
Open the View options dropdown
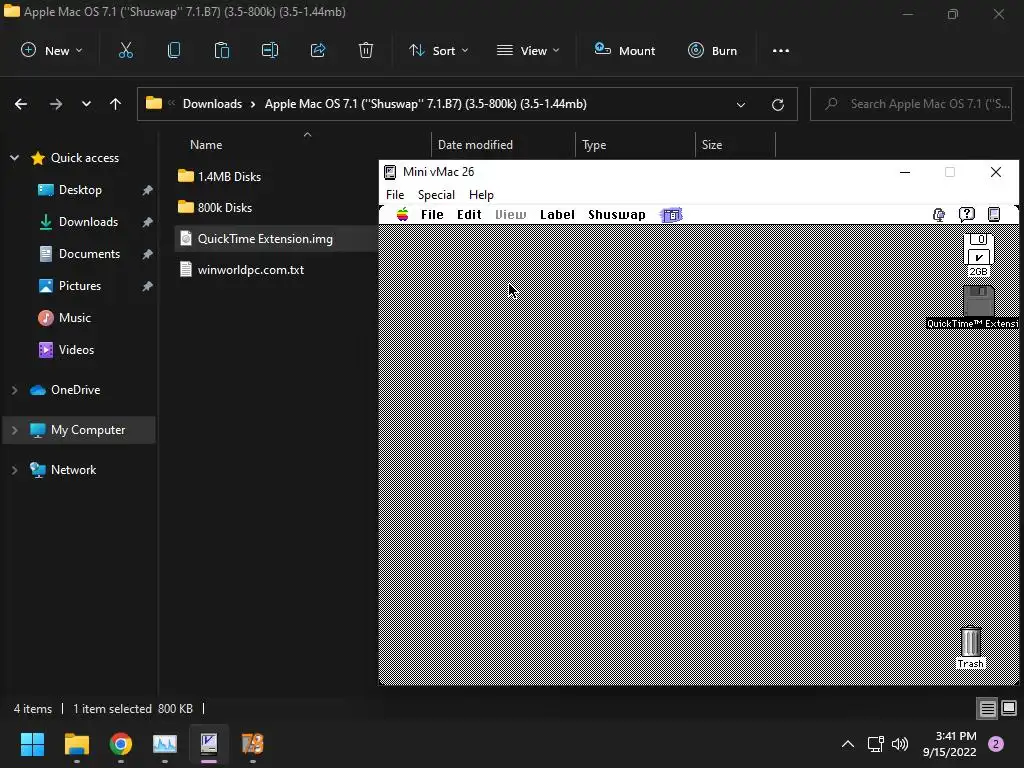pyautogui.click(x=528, y=50)
